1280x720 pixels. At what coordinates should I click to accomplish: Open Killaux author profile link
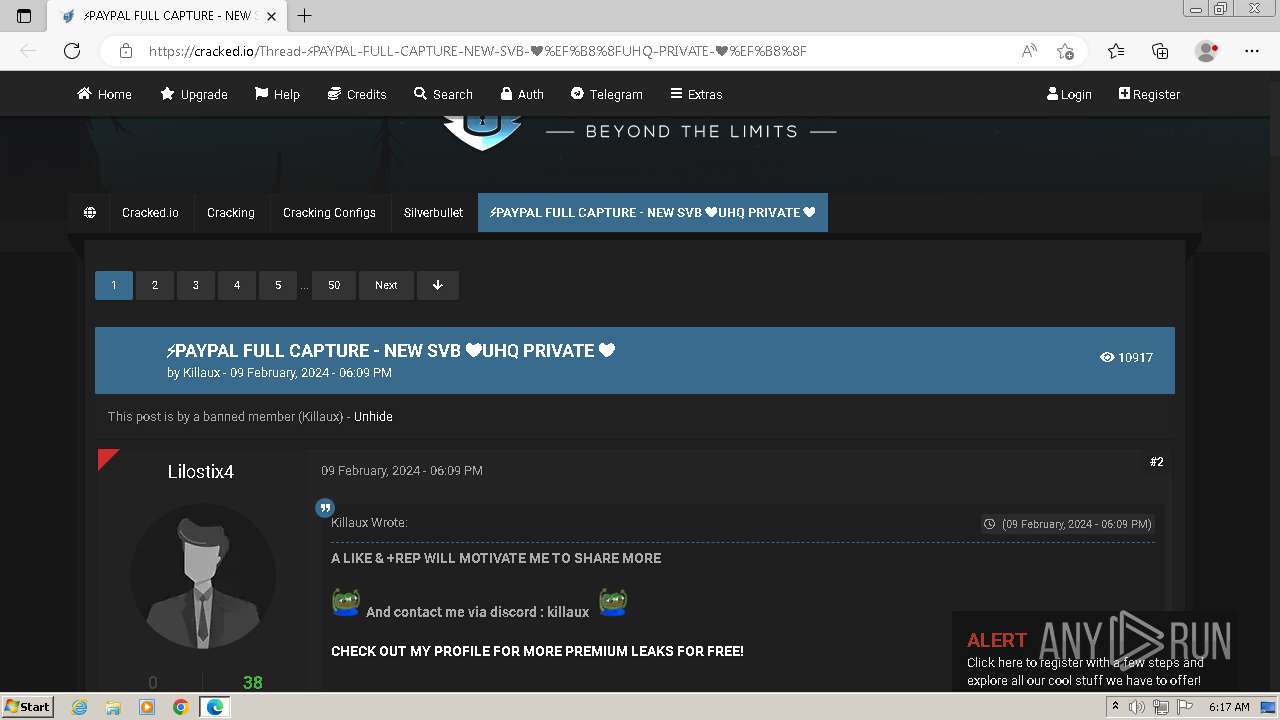201,373
